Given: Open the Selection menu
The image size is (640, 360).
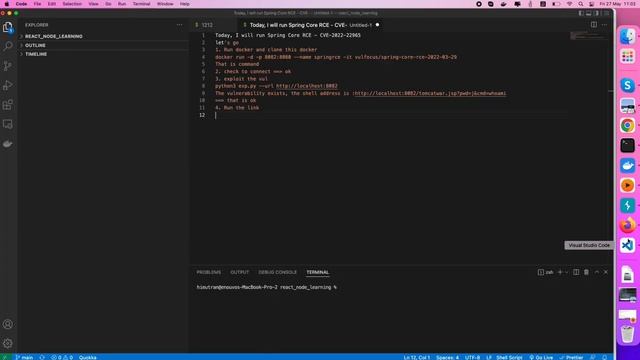Looking at the screenshot, I should 72,4.
